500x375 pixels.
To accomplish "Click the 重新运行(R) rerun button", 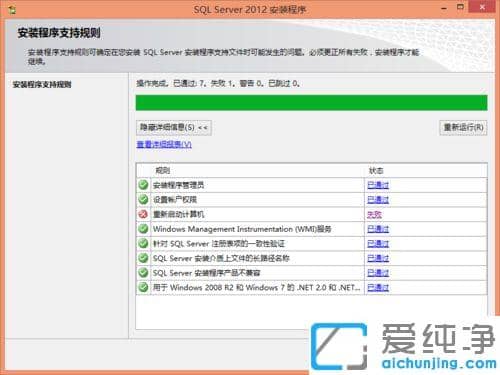I will (x=463, y=128).
